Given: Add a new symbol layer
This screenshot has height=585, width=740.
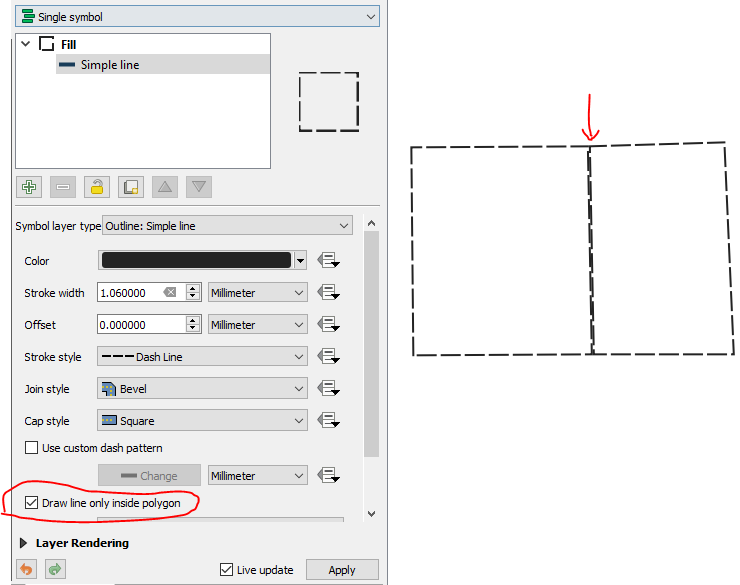Looking at the screenshot, I should pos(29,187).
